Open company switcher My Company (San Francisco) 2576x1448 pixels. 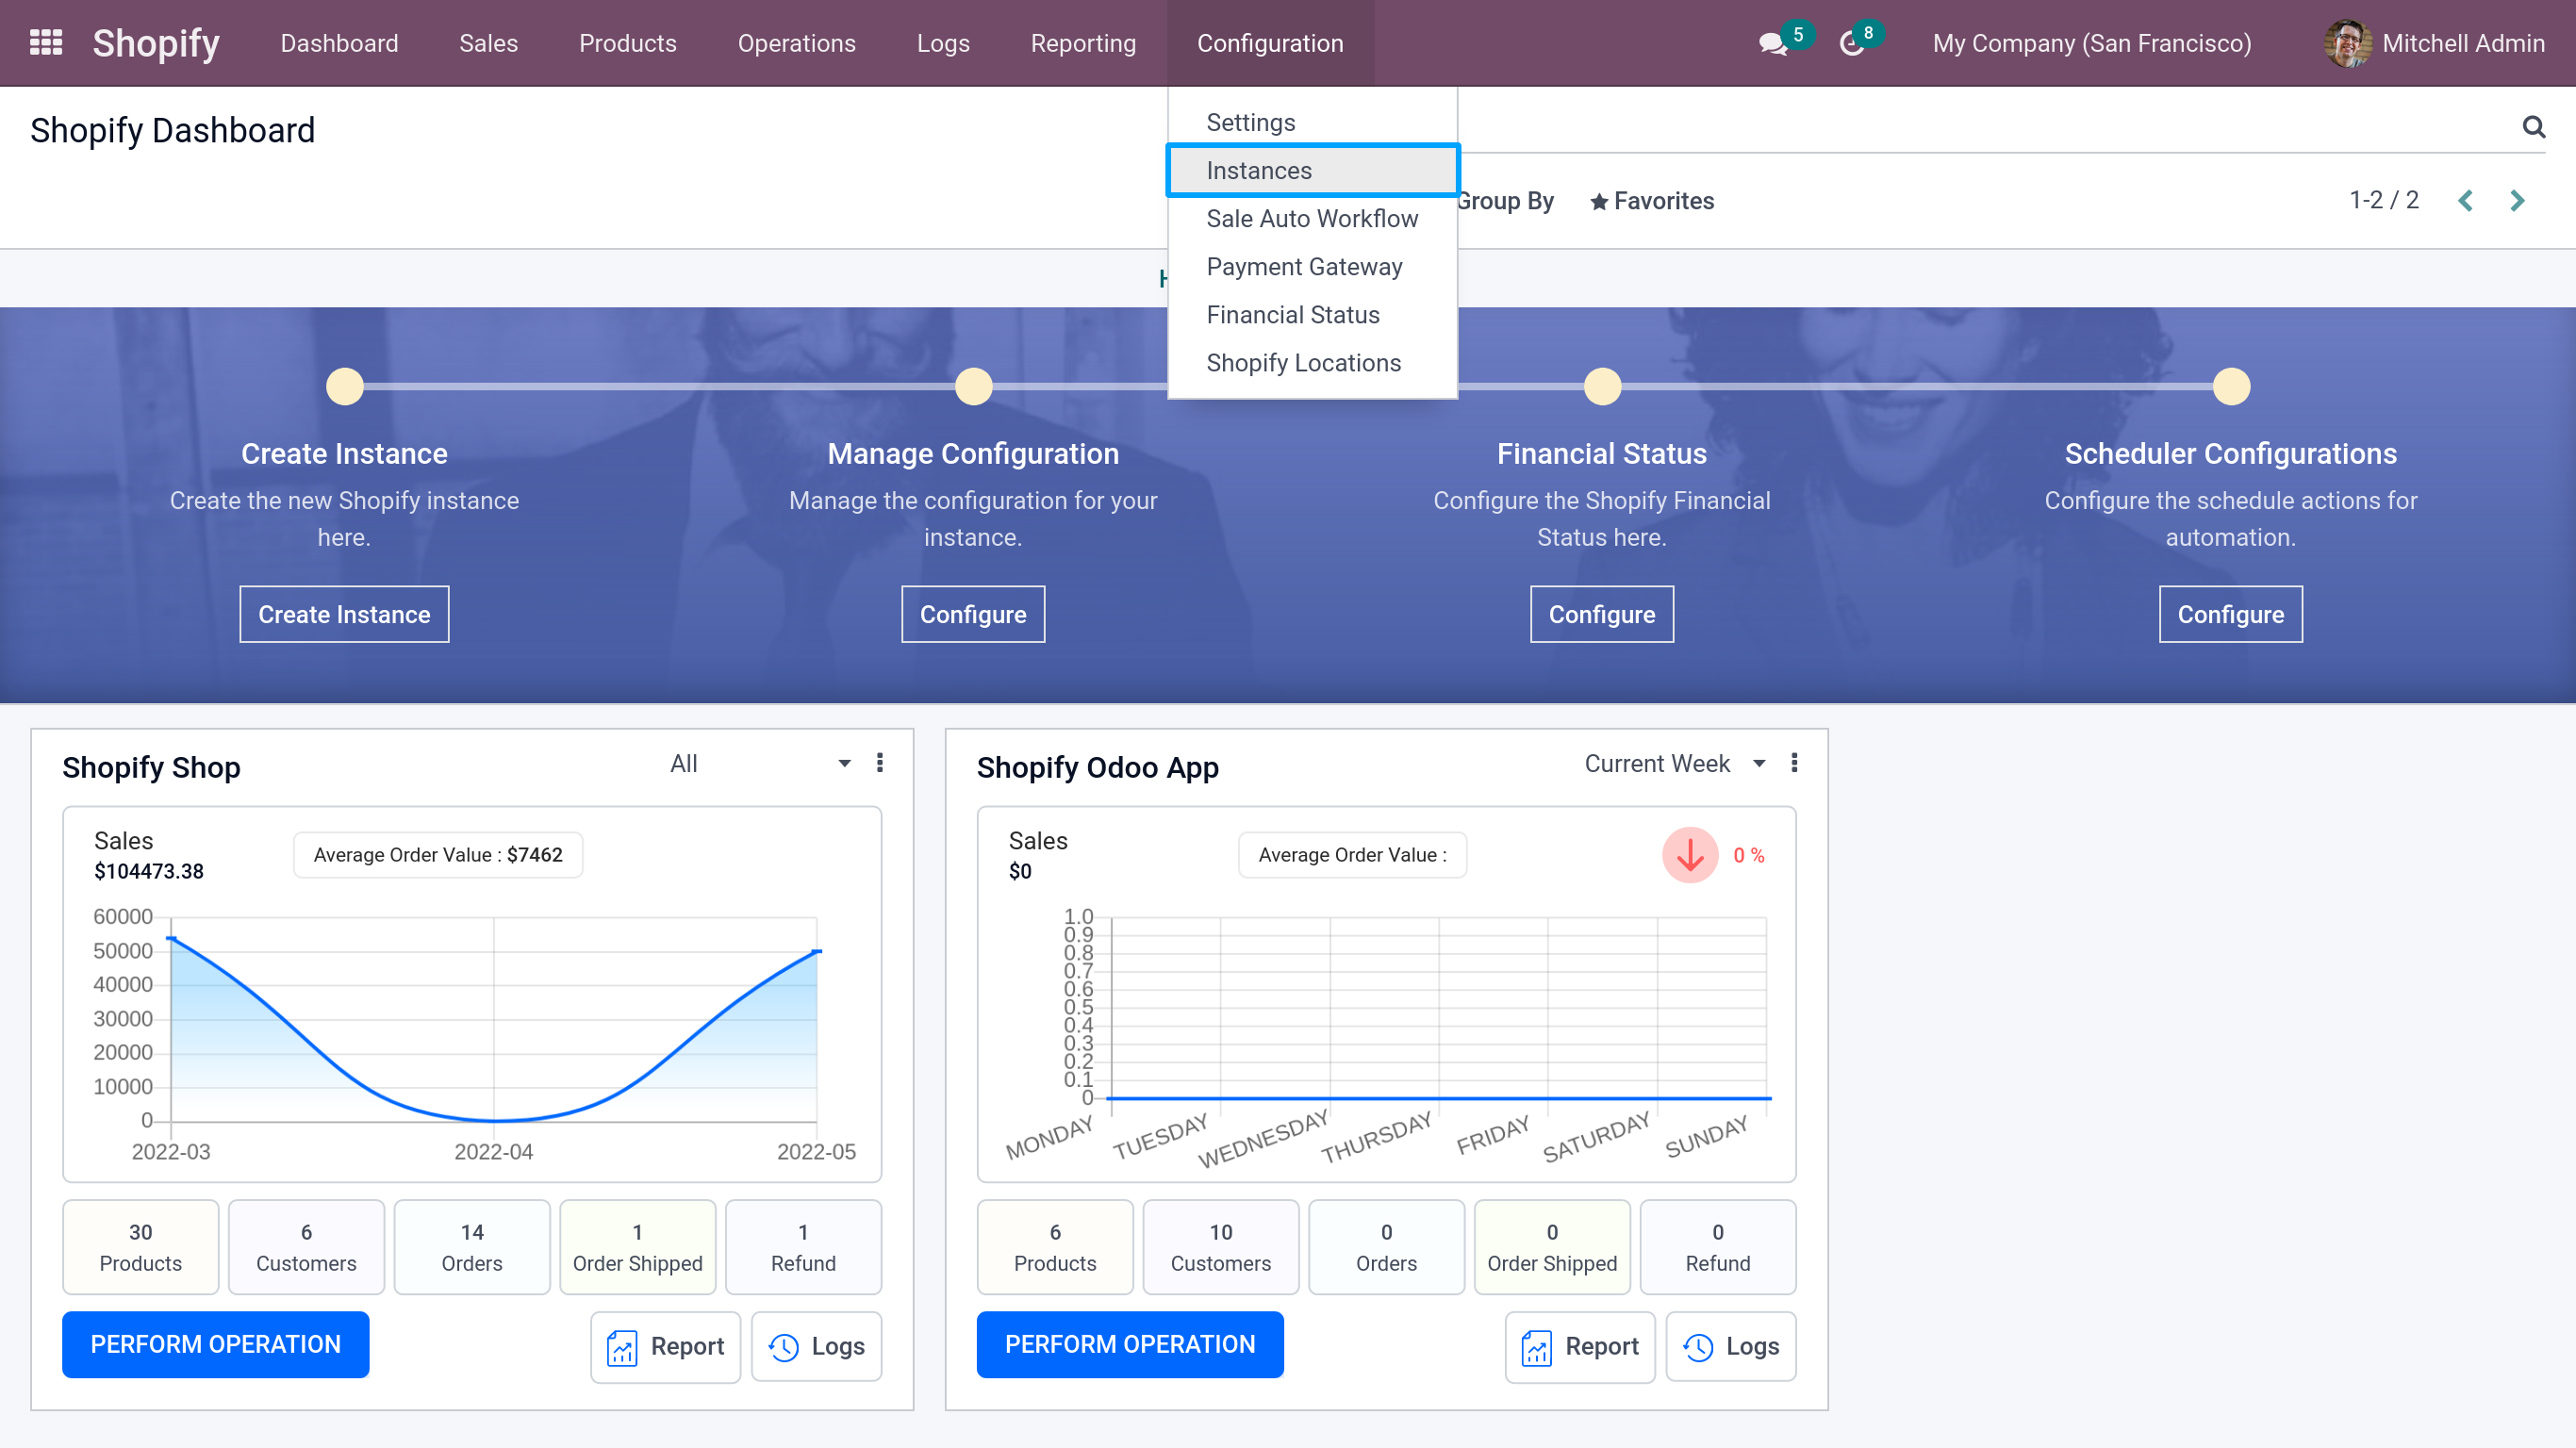[x=2092, y=43]
